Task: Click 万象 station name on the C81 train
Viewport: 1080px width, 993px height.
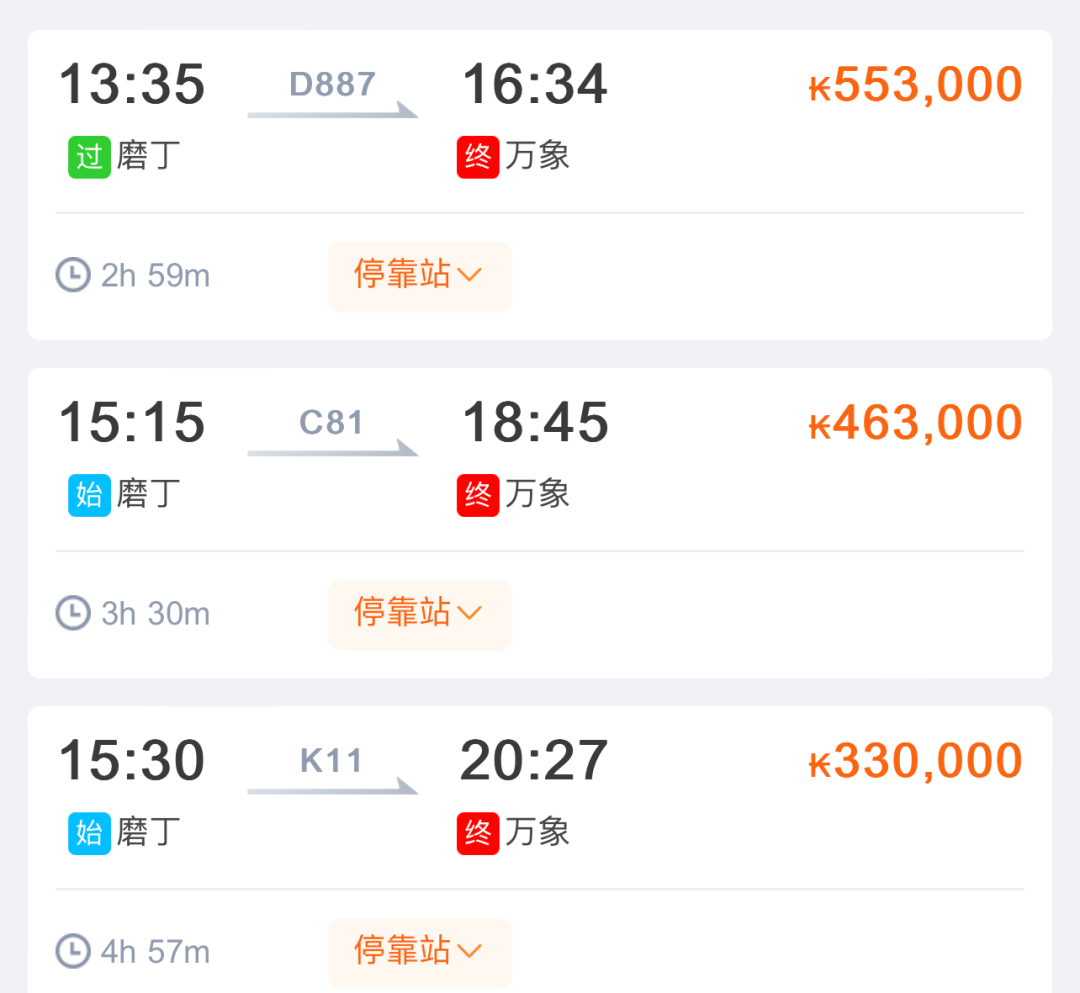Action: pos(539,495)
